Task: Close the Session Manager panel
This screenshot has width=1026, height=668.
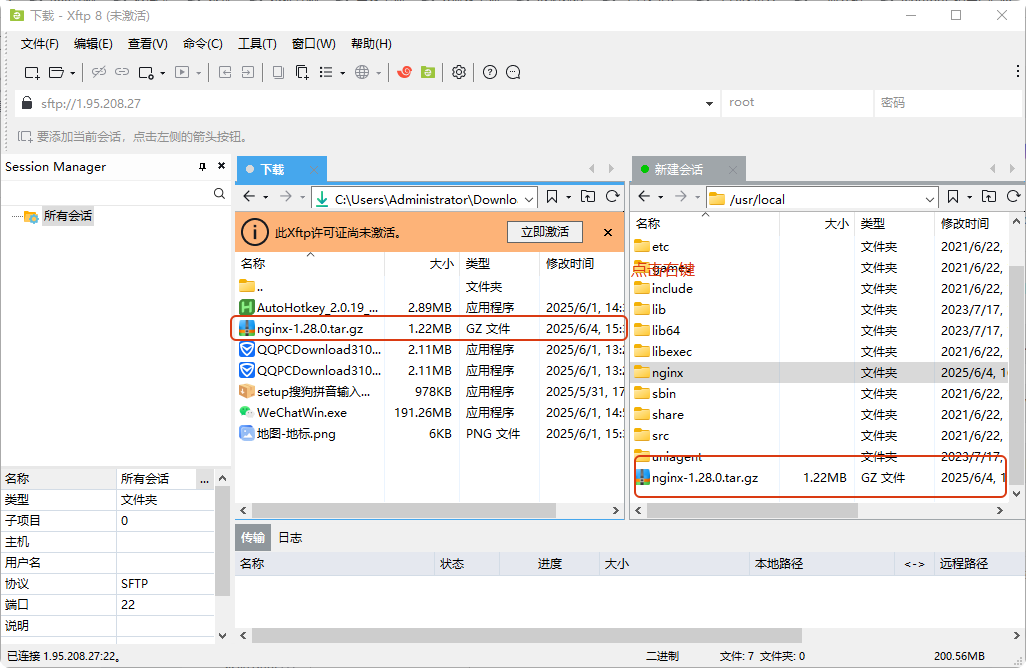Action: click(221, 166)
